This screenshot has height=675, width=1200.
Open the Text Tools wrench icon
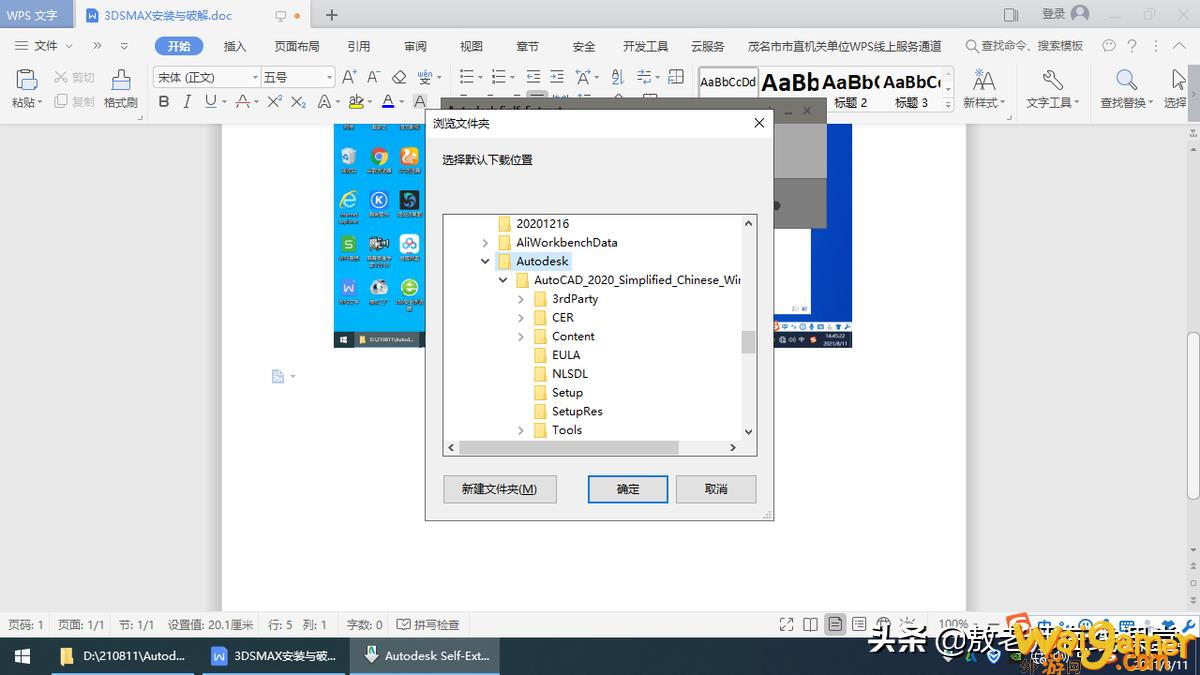(x=1051, y=80)
